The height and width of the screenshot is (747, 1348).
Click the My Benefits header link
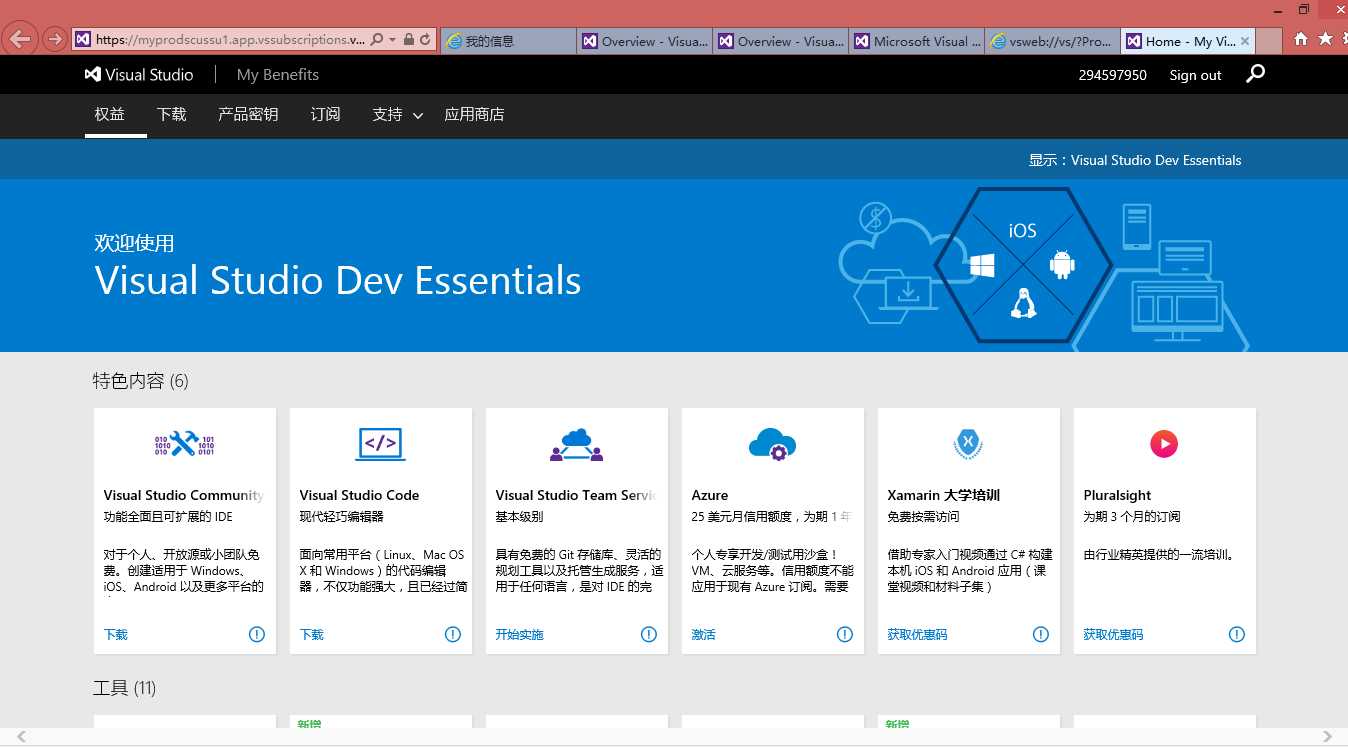pyautogui.click(x=278, y=74)
